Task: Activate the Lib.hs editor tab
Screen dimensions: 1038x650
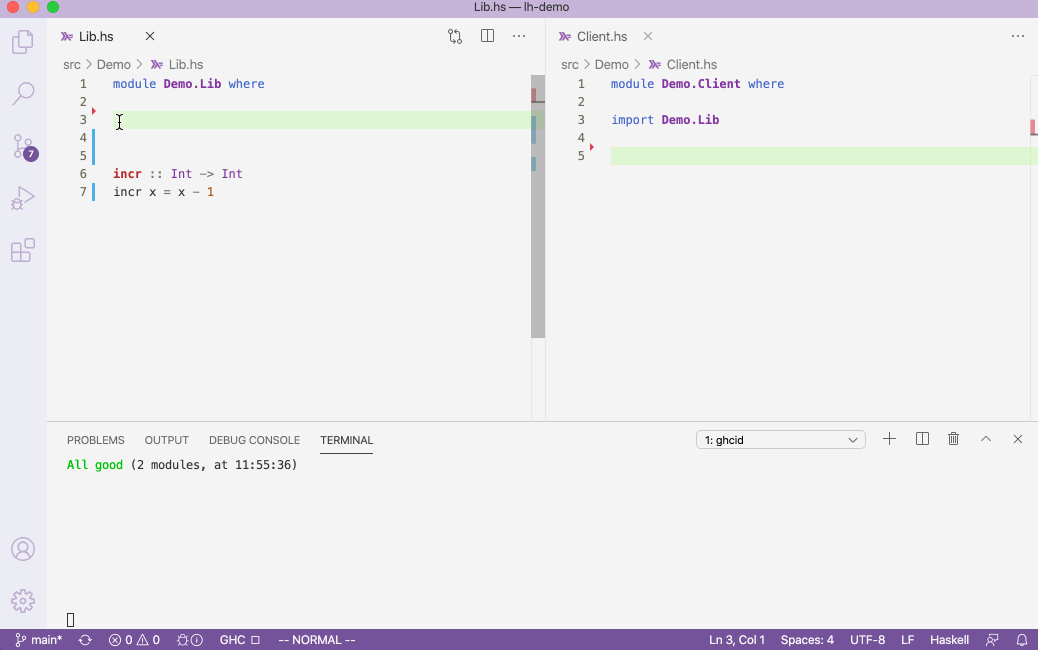Action: [96, 36]
